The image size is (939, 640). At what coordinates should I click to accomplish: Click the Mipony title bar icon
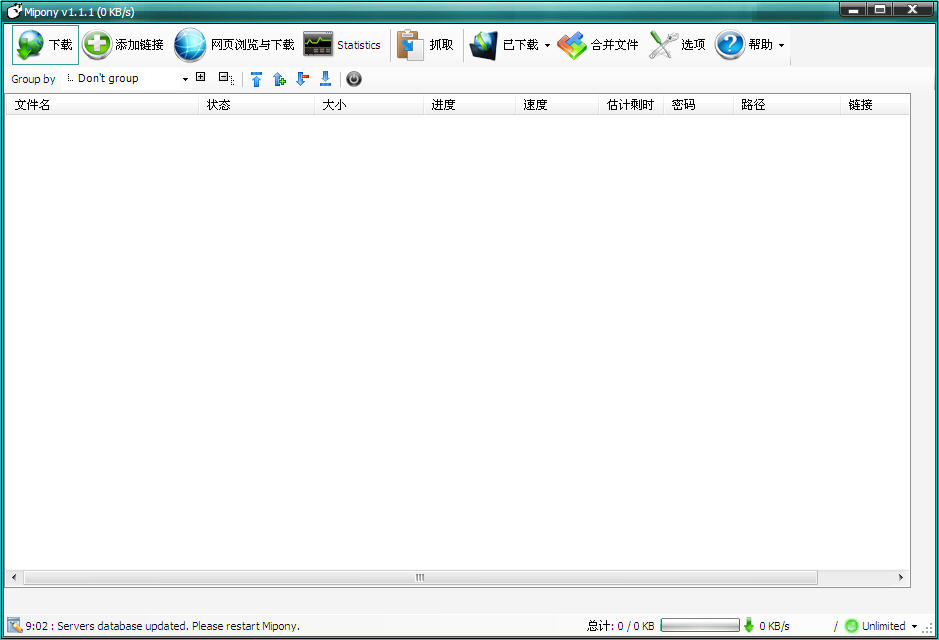tap(14, 11)
